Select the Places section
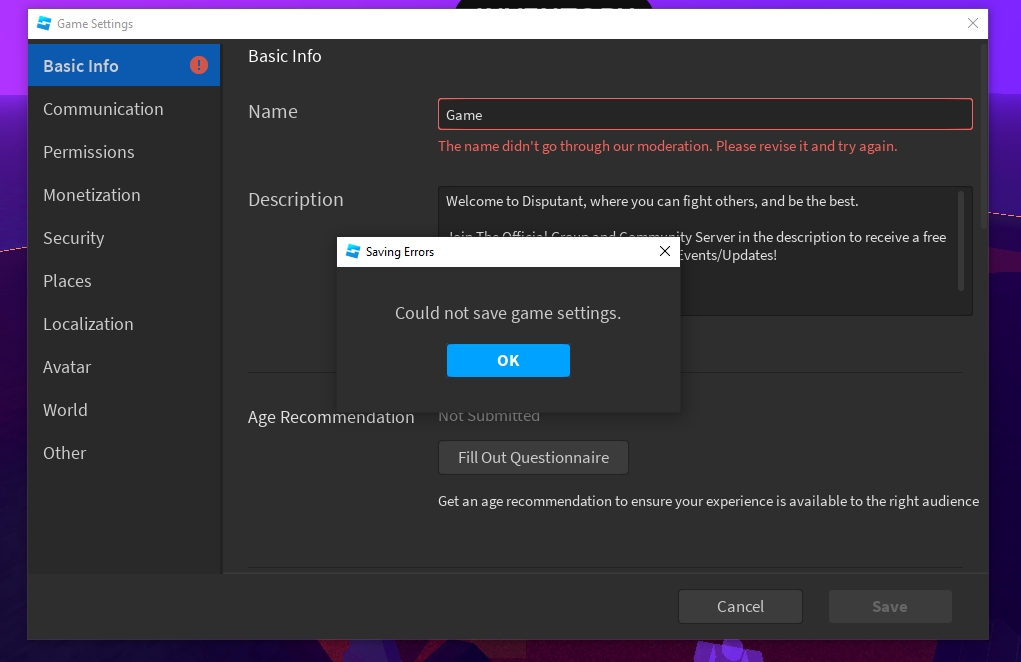 click(67, 281)
